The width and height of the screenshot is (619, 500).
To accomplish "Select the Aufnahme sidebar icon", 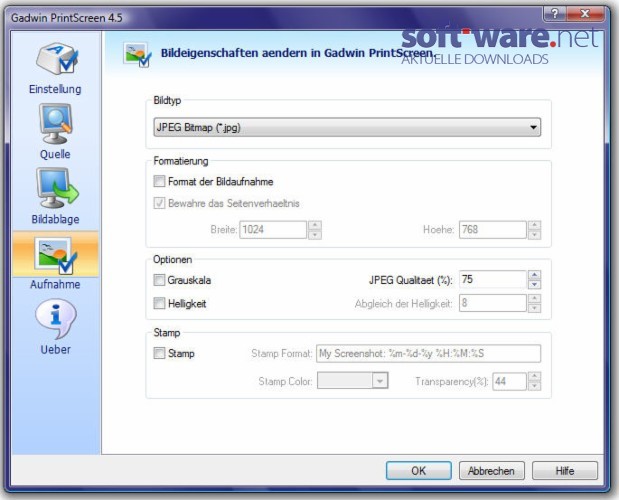I will pos(55,255).
